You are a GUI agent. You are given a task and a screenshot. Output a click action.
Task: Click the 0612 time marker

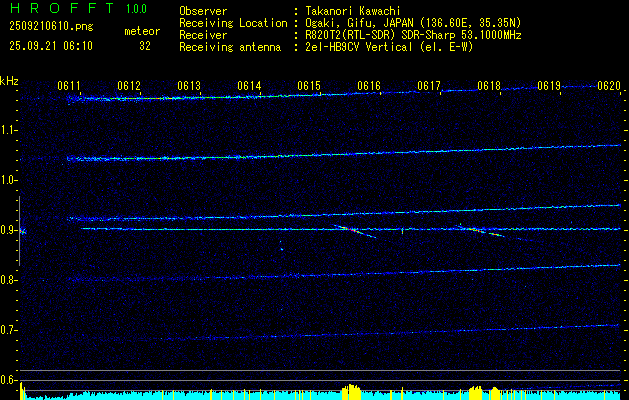tap(129, 86)
